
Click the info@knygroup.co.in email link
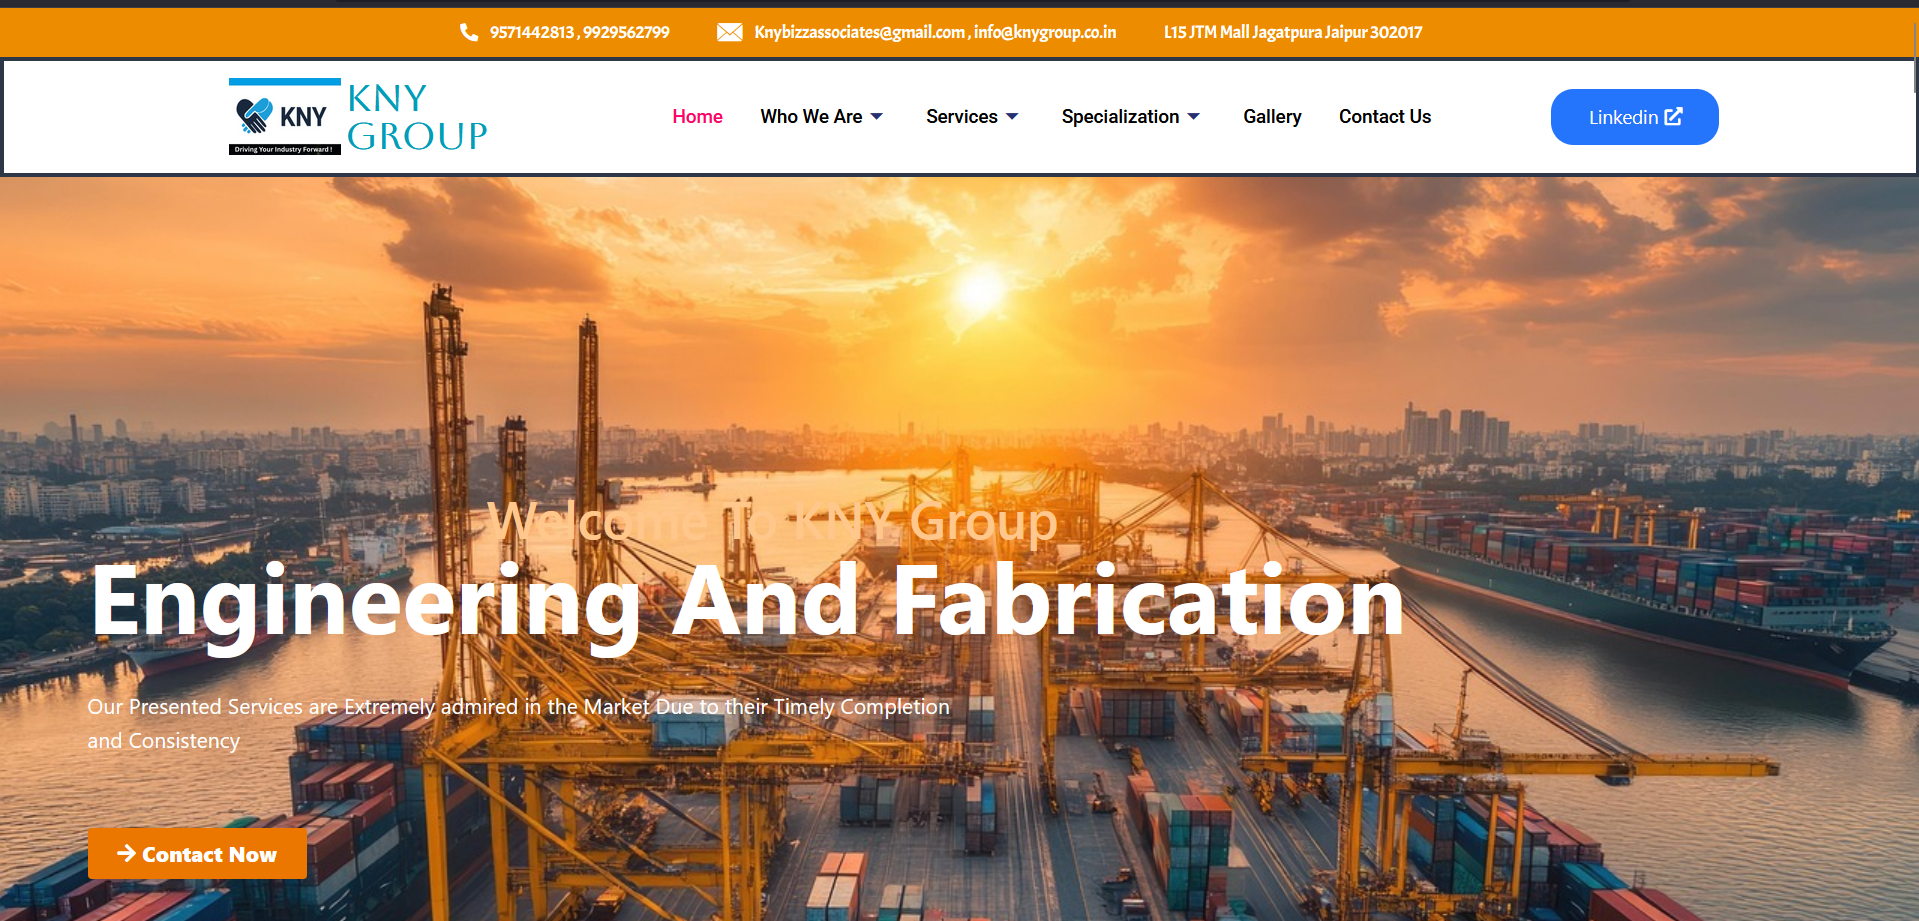point(1045,32)
